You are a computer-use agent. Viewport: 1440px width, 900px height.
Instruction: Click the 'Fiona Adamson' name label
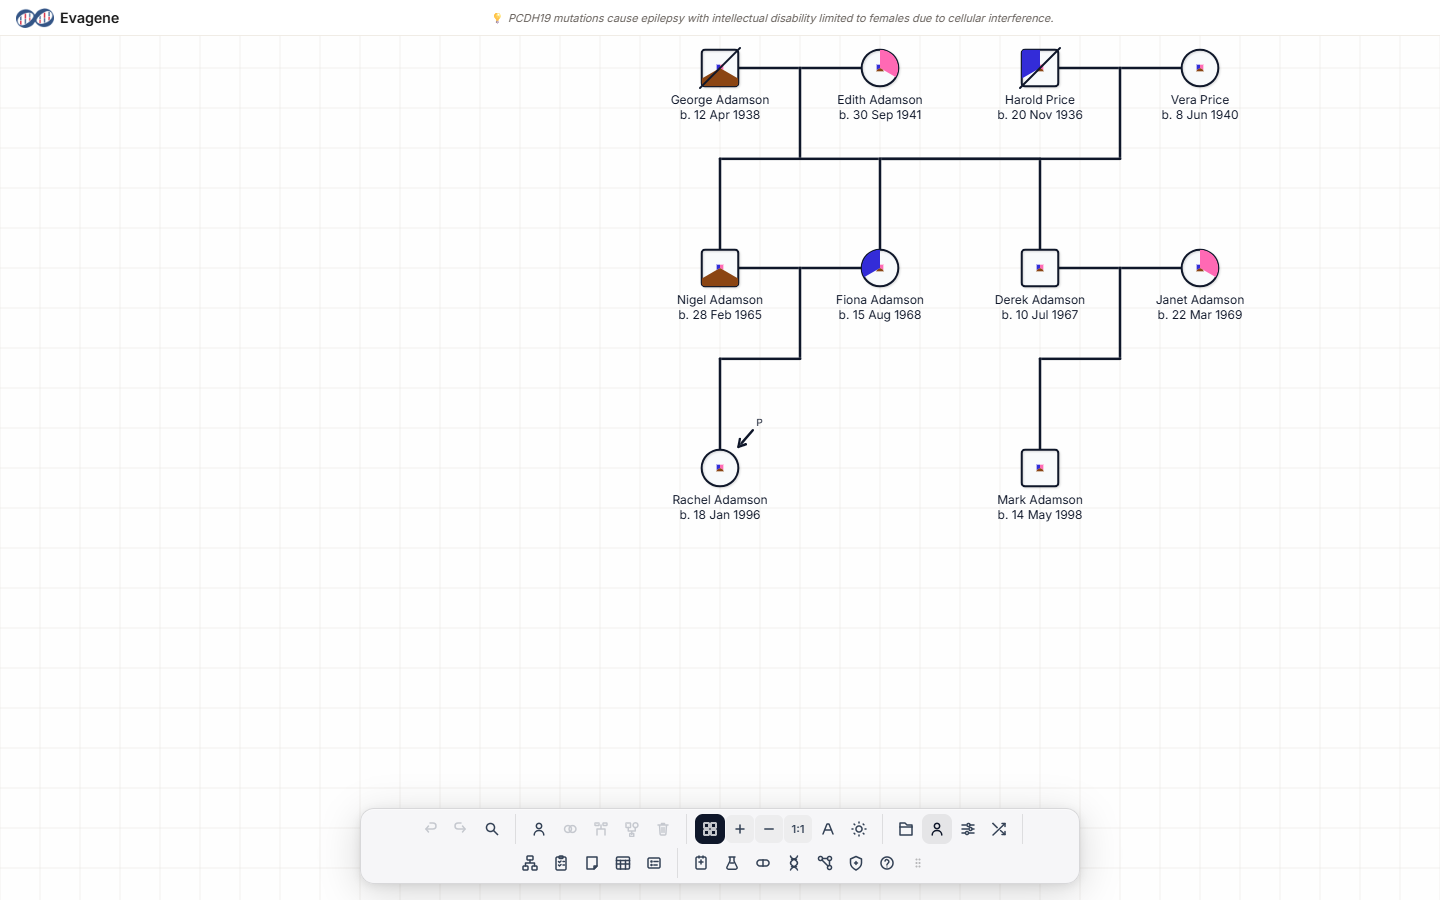tap(880, 300)
